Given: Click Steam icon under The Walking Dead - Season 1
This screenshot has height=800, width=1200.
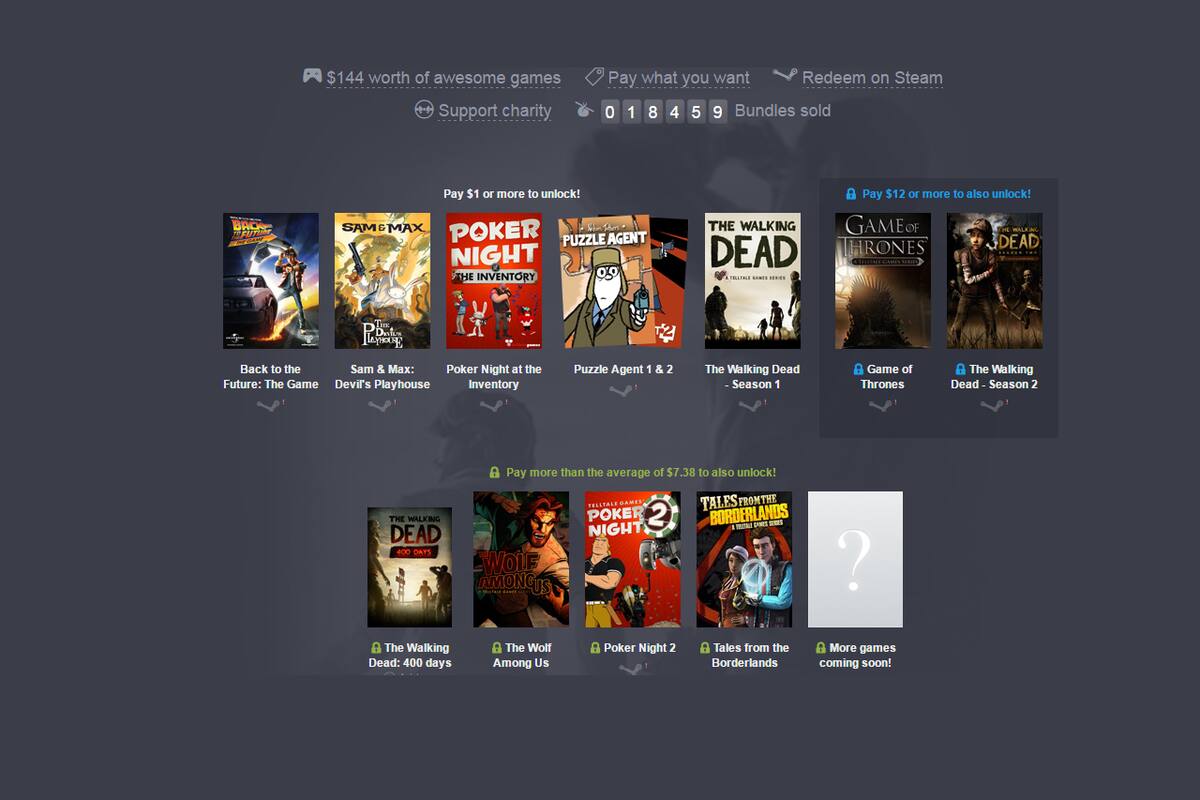Looking at the screenshot, I should (x=751, y=405).
